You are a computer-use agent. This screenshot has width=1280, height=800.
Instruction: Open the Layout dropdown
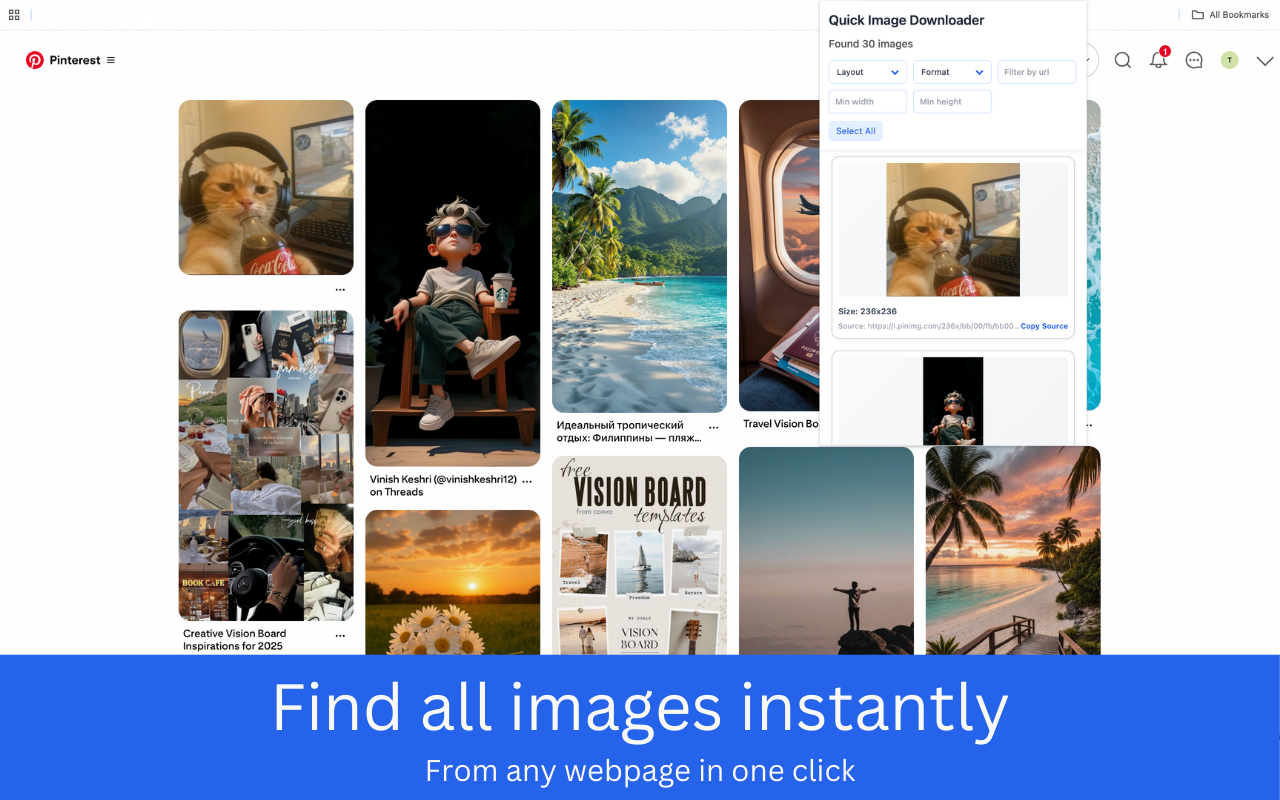click(x=868, y=72)
